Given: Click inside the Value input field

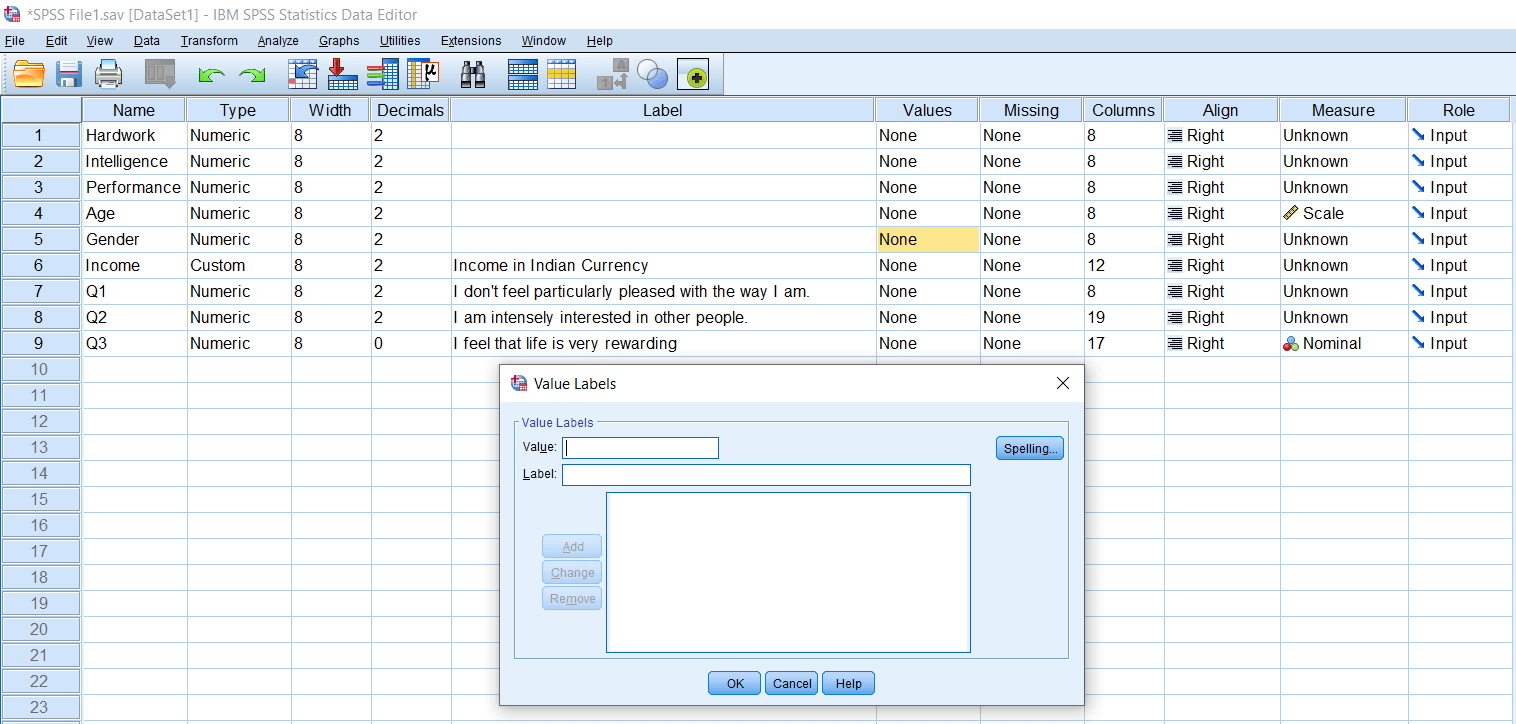Looking at the screenshot, I should pyautogui.click(x=640, y=447).
